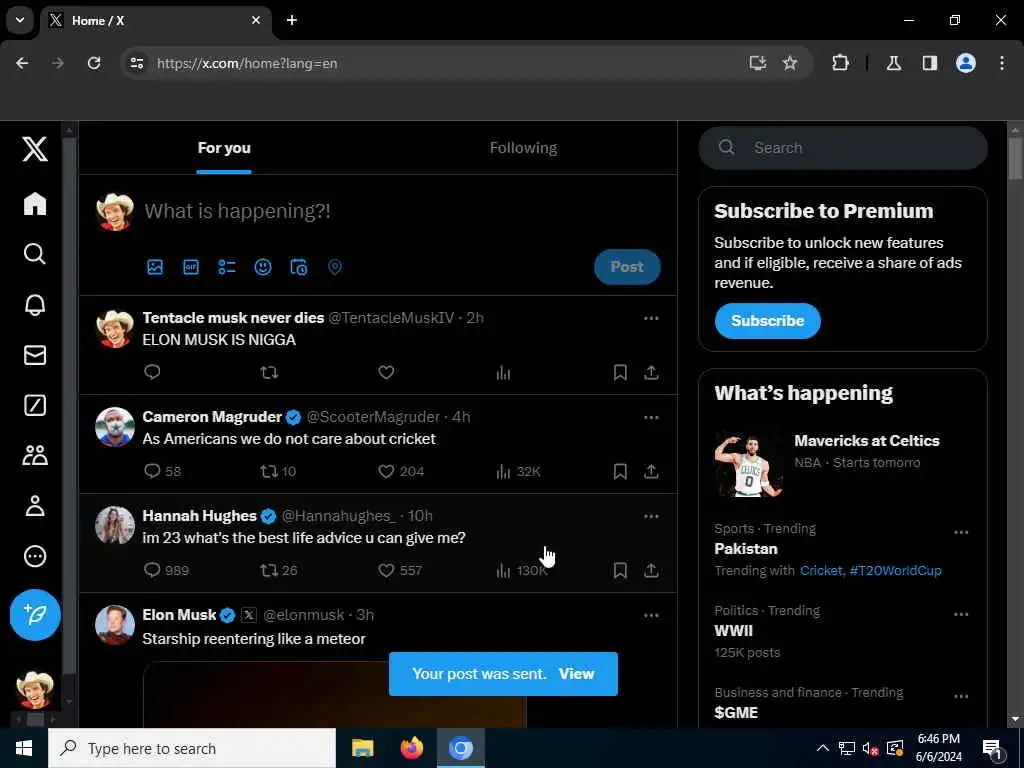Open more options on TentacleMuskIV post
This screenshot has height=768, width=1024.
651,318
